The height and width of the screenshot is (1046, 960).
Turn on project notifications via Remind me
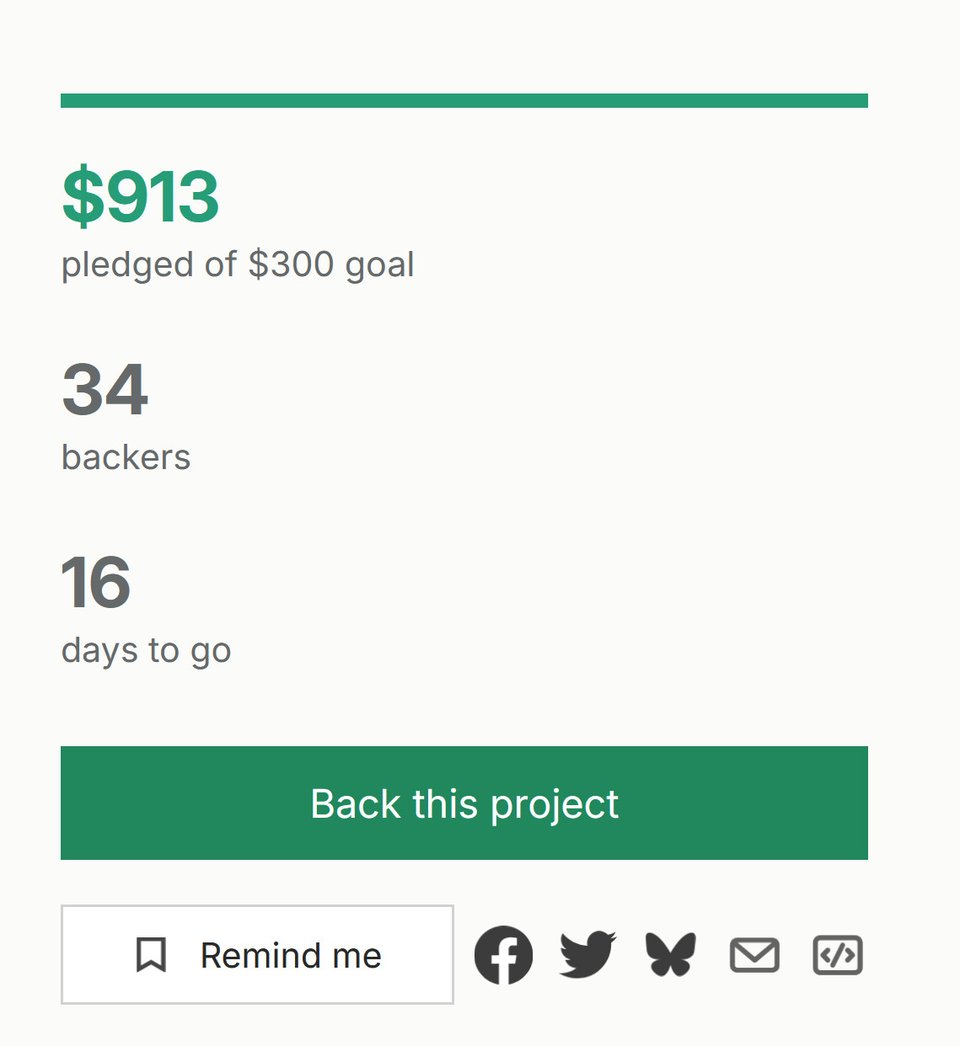257,954
